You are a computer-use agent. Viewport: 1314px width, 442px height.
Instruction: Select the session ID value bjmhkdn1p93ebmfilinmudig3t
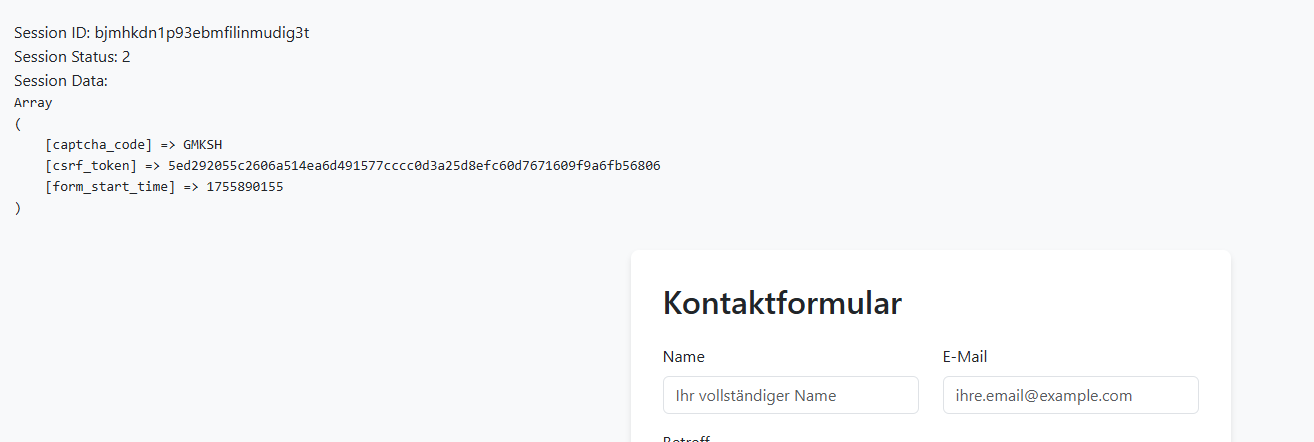(x=202, y=33)
